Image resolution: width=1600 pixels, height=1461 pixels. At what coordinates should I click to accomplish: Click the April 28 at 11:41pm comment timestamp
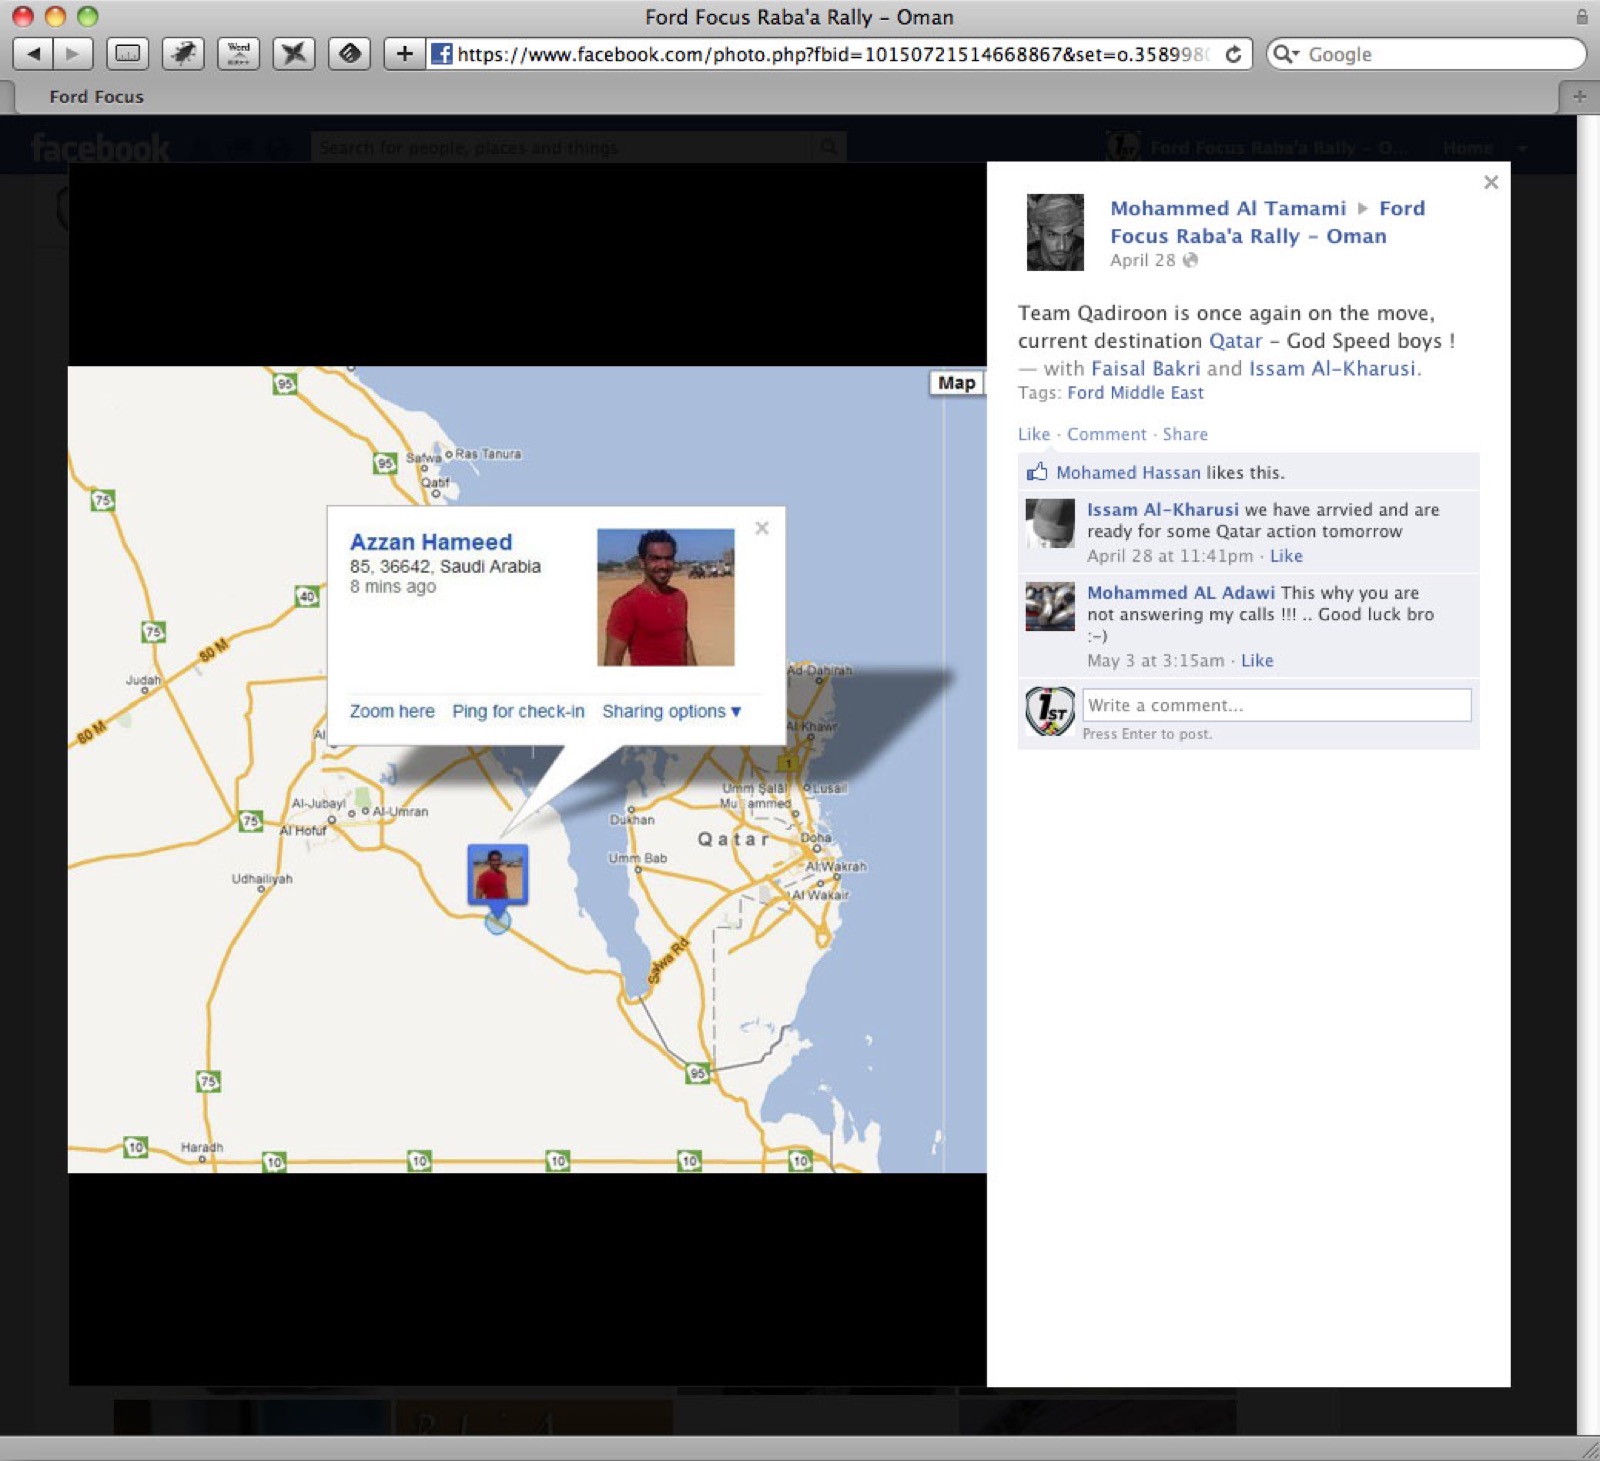tap(1170, 556)
